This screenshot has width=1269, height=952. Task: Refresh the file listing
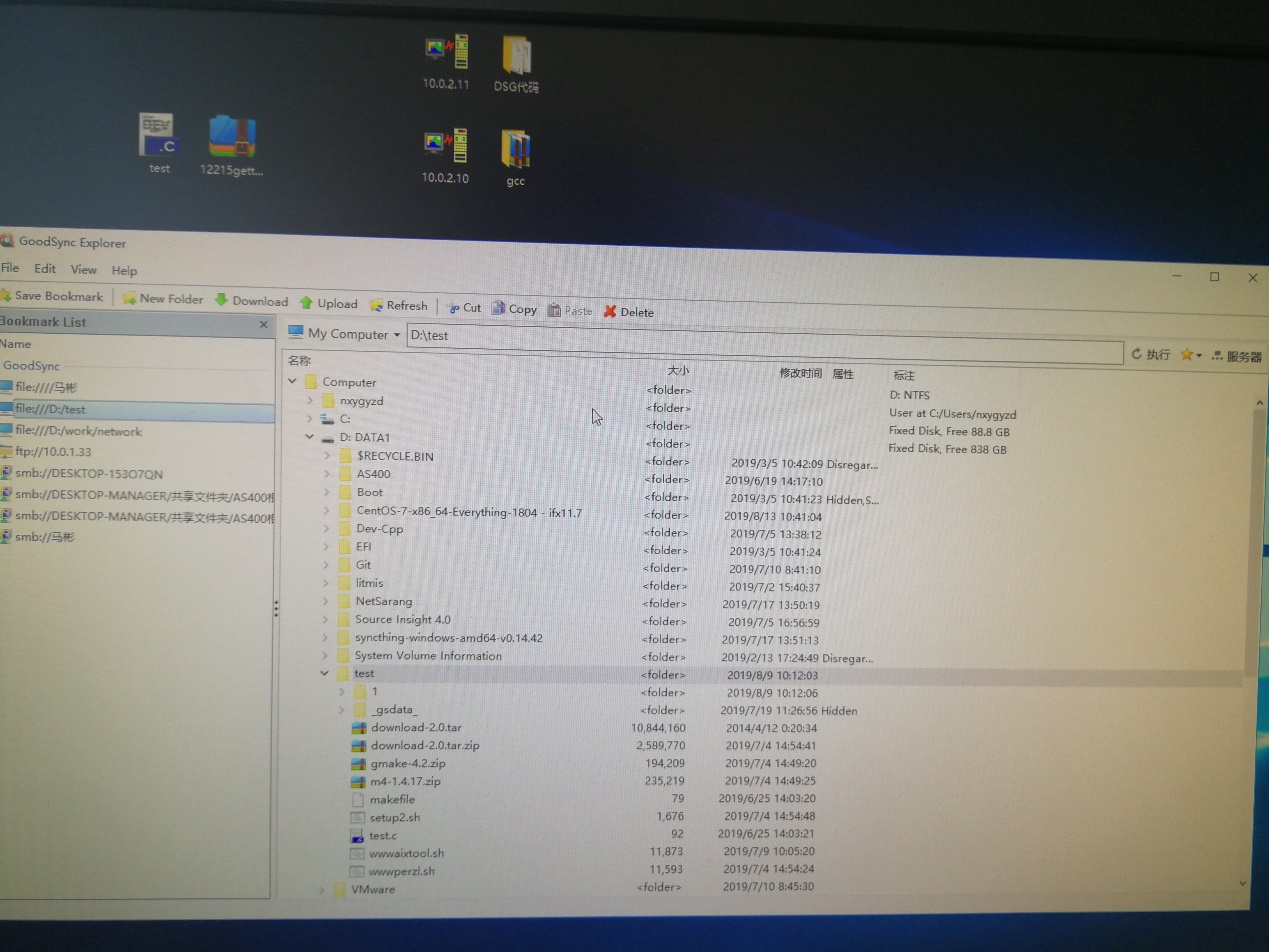(x=398, y=305)
